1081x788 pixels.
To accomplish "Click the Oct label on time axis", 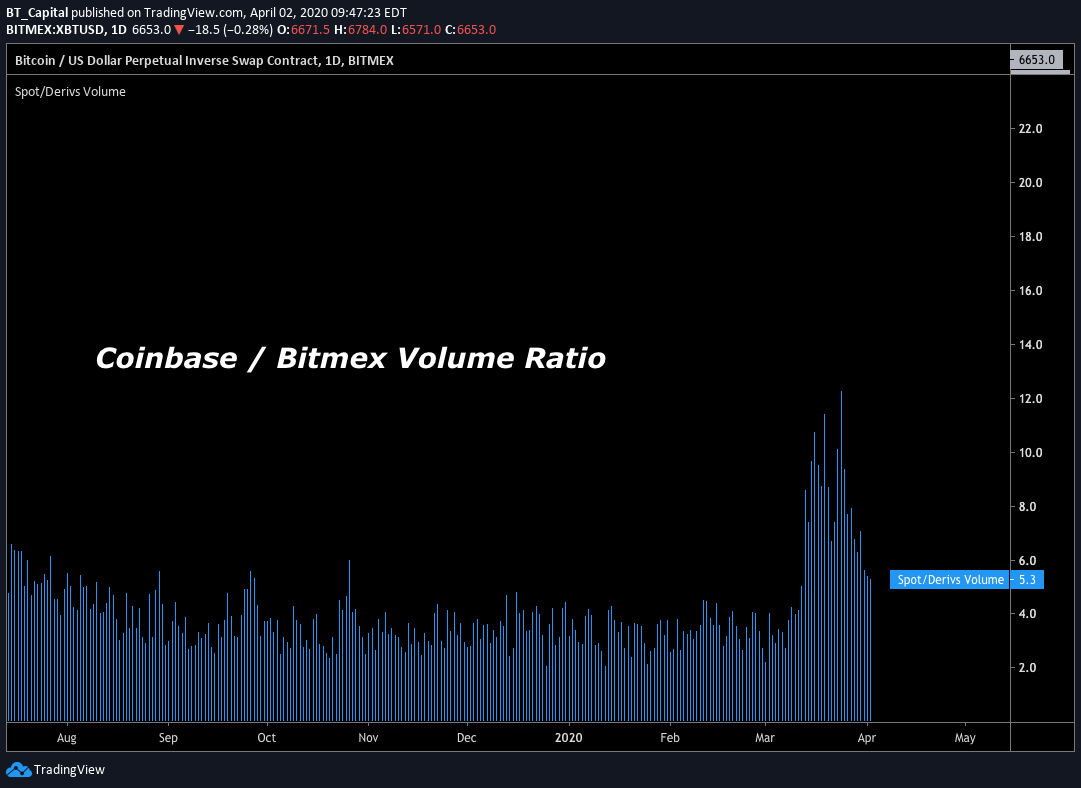I will [x=267, y=738].
